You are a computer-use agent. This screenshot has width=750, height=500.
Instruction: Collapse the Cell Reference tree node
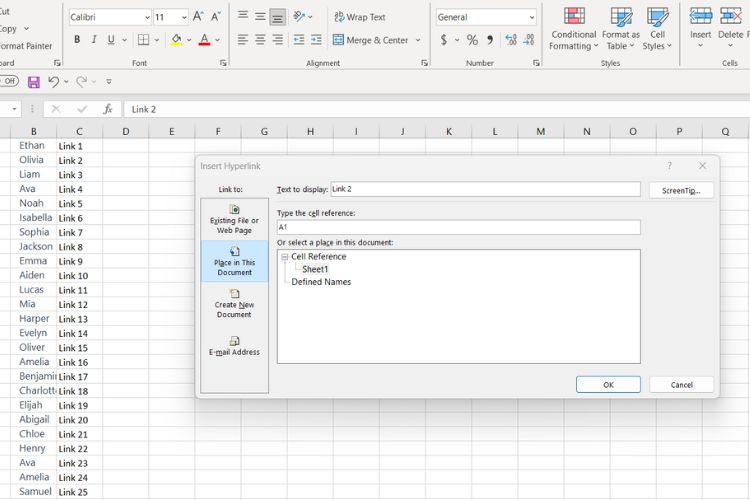point(285,257)
